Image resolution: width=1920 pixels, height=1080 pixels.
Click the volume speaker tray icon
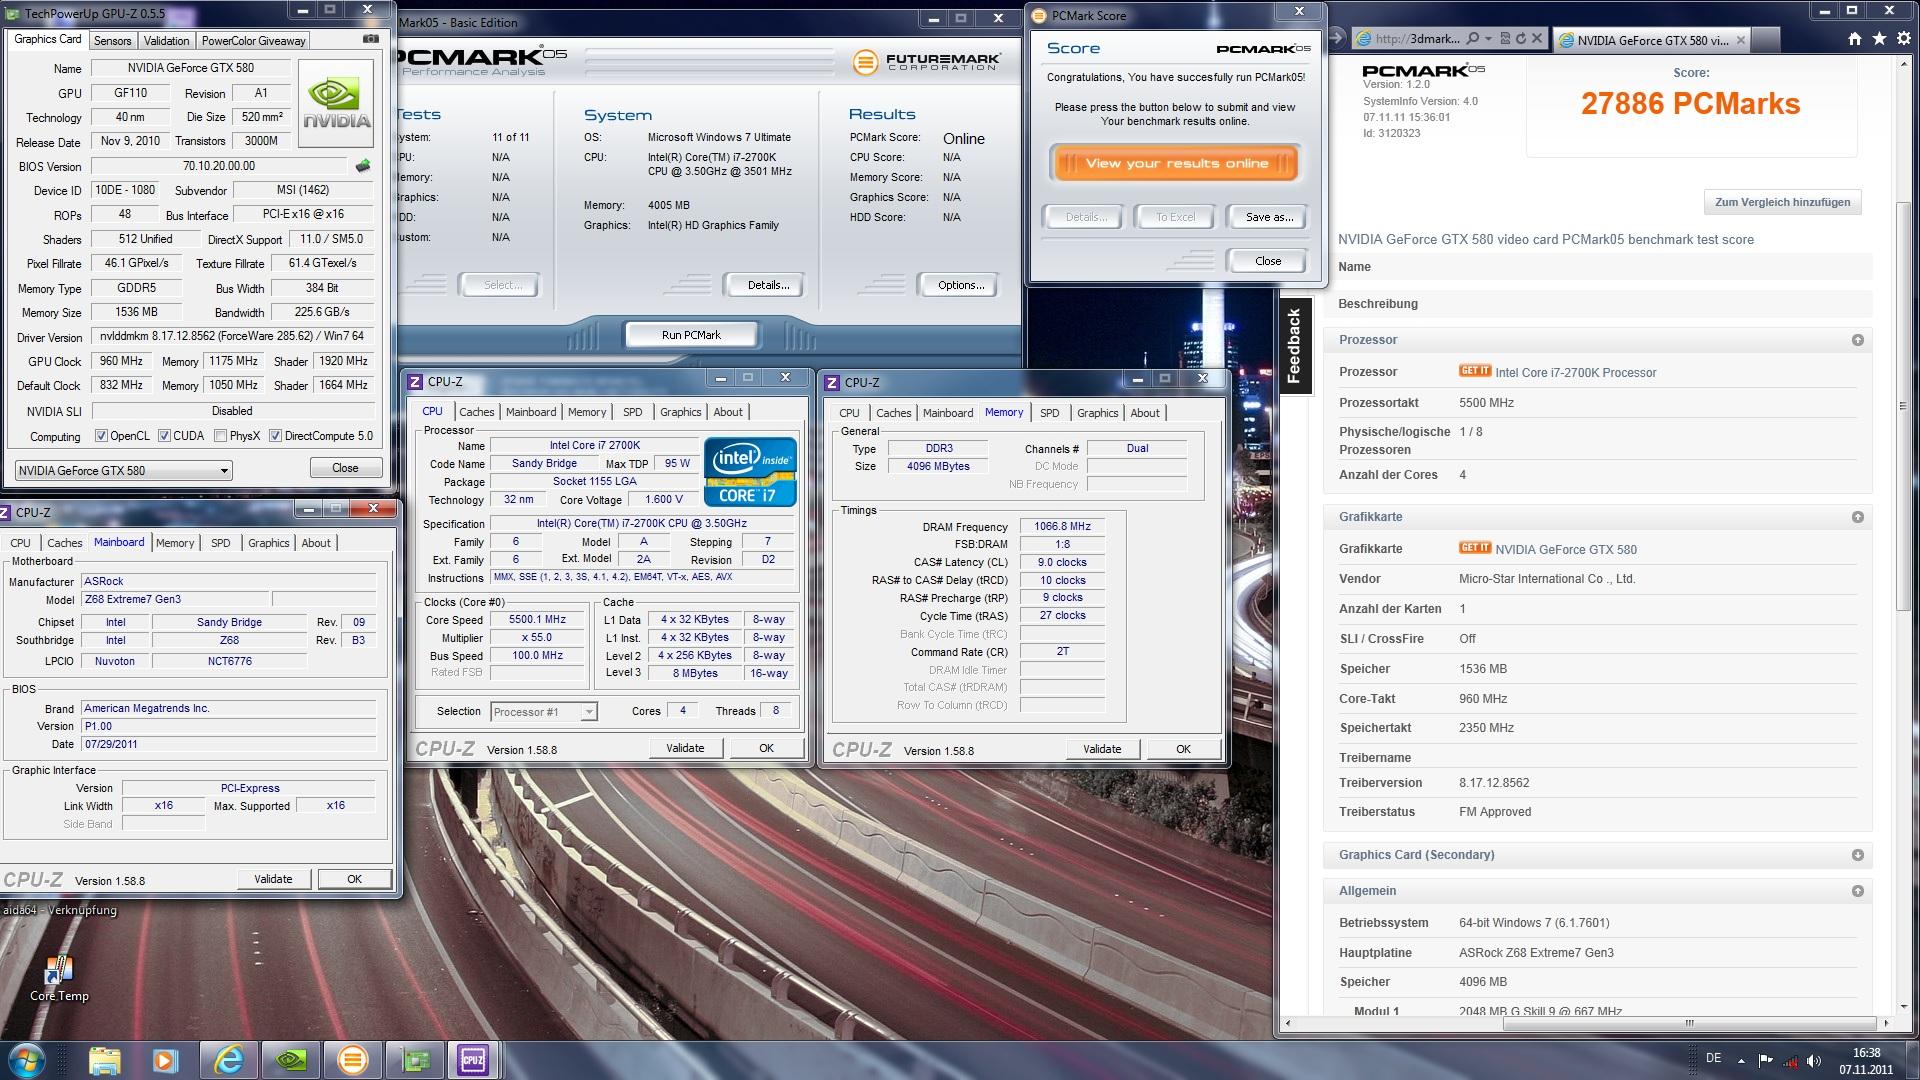click(1813, 1061)
